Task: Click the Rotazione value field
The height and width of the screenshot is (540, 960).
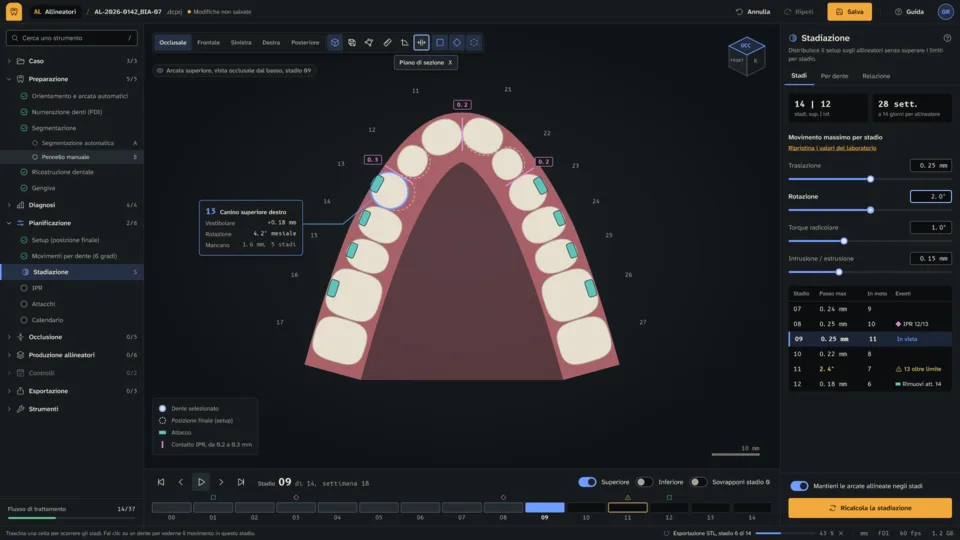Action: (931, 197)
